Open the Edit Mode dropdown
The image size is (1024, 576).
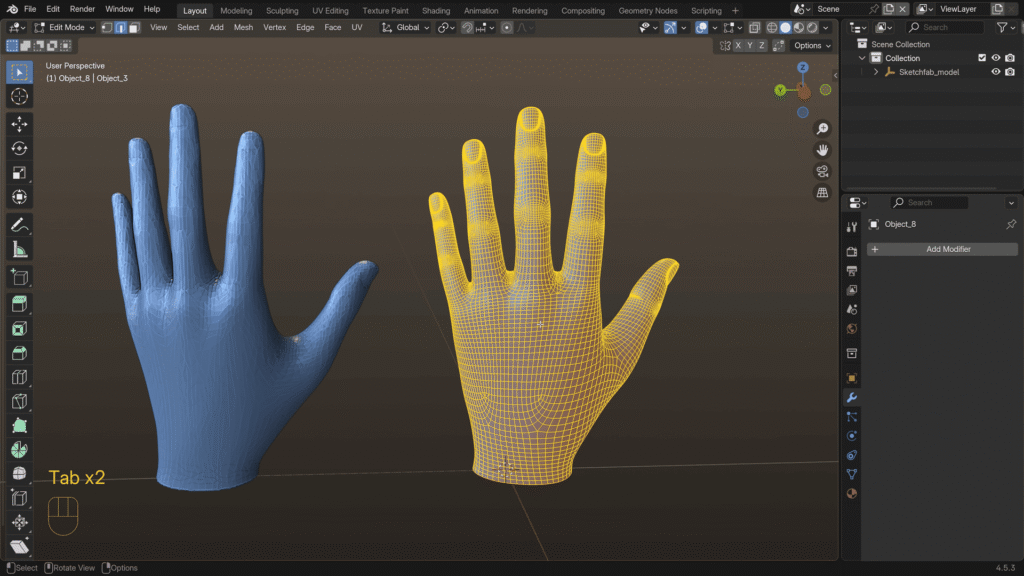pyautogui.click(x=64, y=27)
